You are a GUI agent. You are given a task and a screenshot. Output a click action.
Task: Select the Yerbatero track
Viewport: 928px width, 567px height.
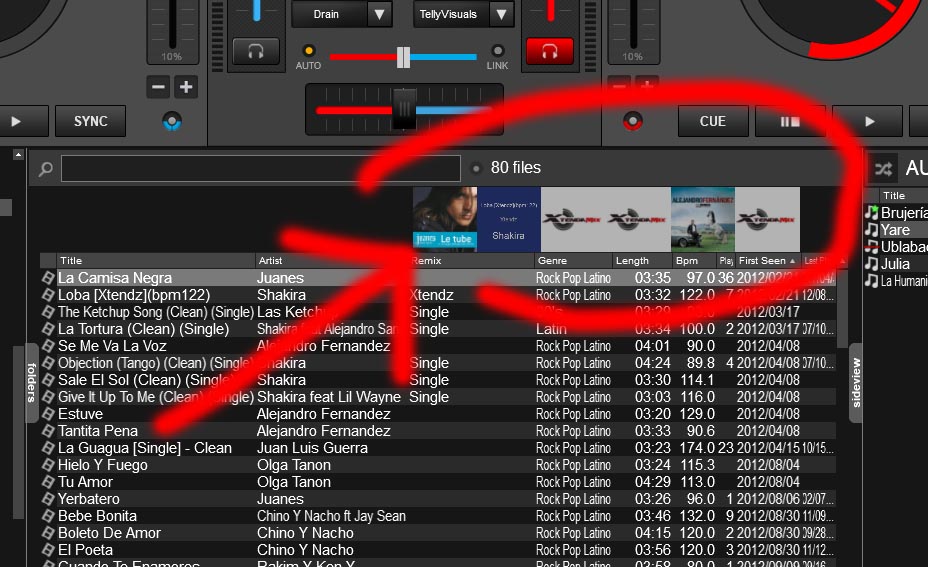coord(438,499)
